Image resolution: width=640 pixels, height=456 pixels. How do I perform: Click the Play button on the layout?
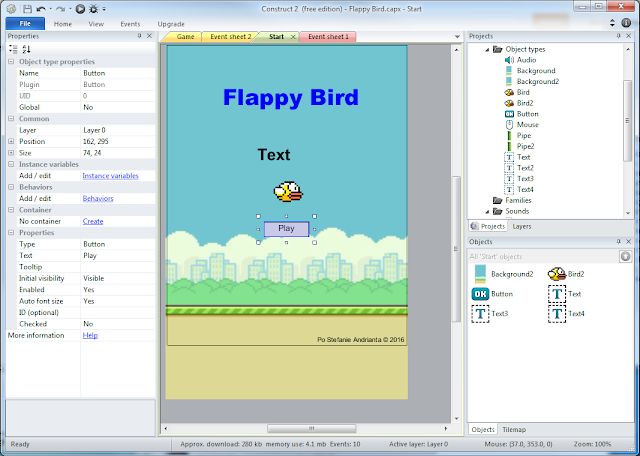click(286, 229)
